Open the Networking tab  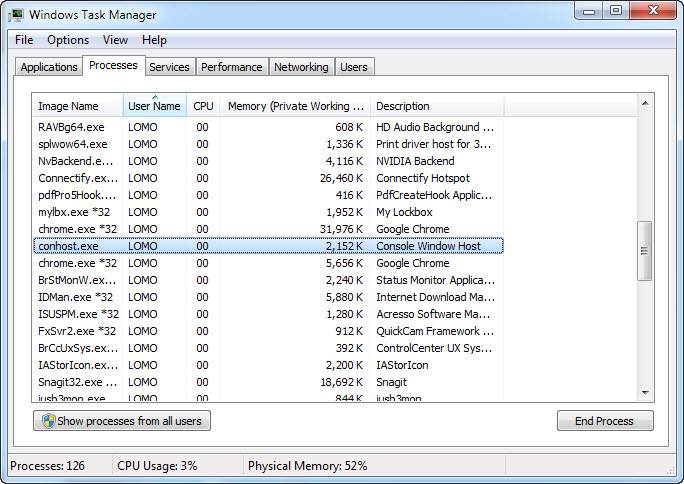301,67
